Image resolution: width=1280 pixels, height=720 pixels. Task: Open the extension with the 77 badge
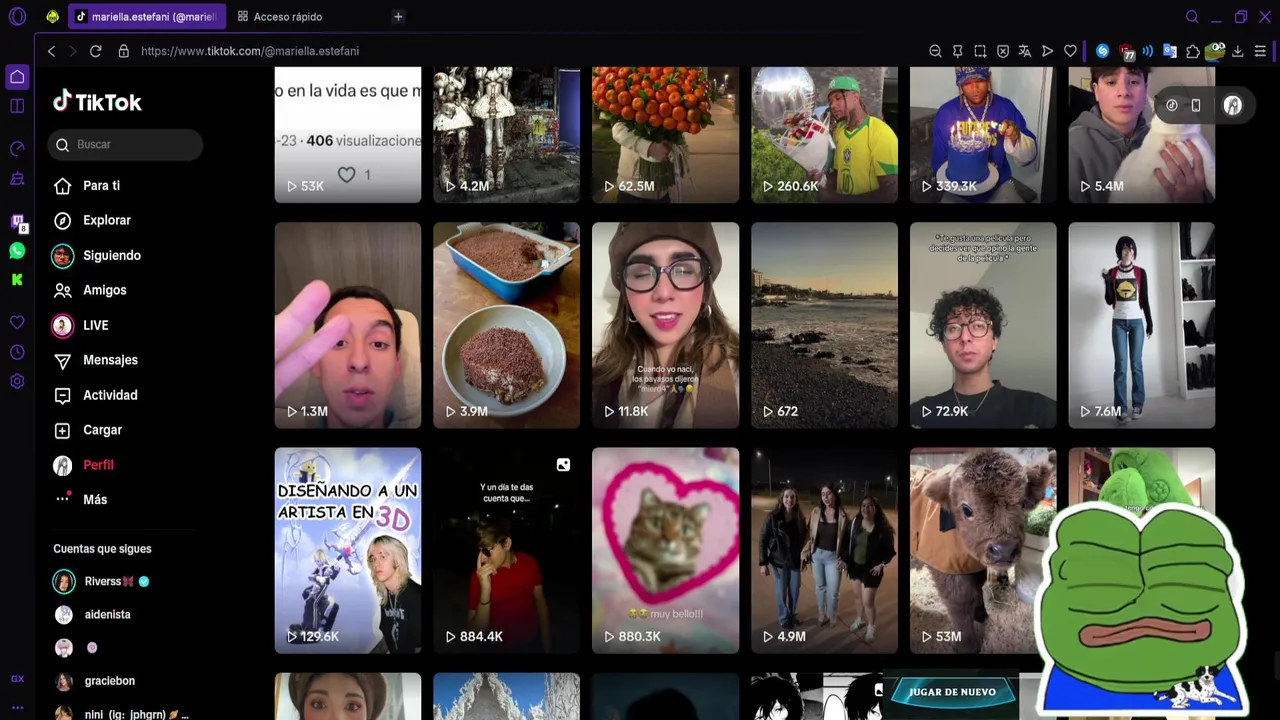pos(1127,51)
